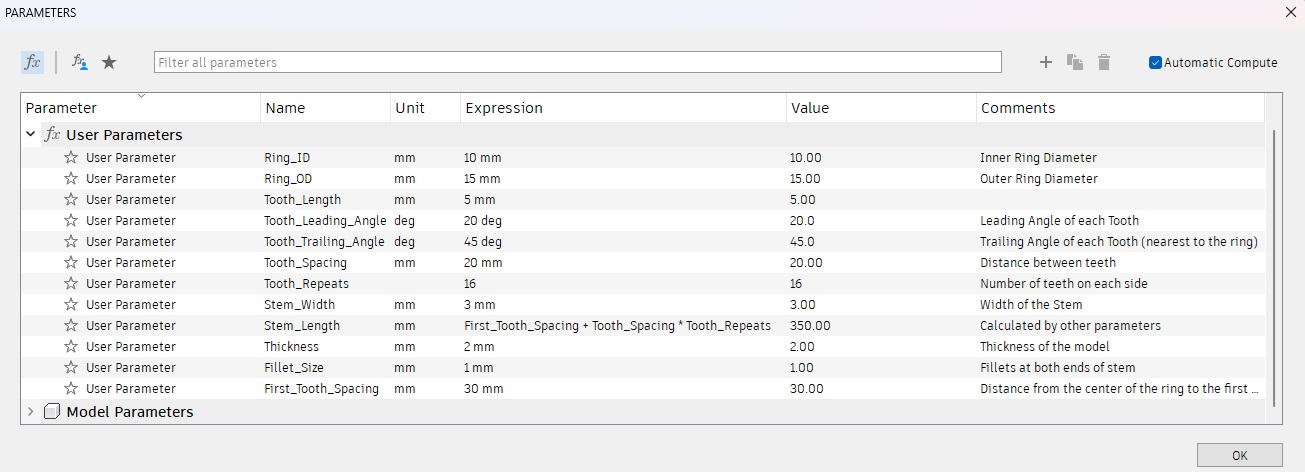Click 'Fillets at both ends of stem' comment
This screenshot has height=472, width=1305.
1058,367
